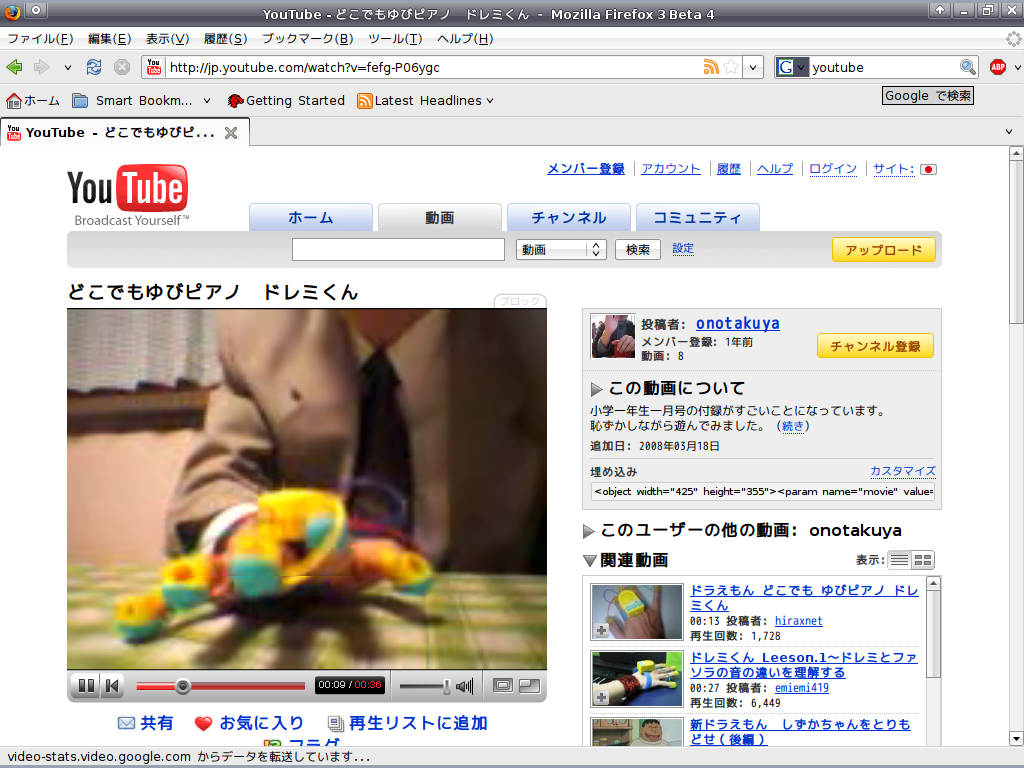The width and height of the screenshot is (1024, 768).
Task: Click the heart icon for お気に入り
Action: pos(204,723)
